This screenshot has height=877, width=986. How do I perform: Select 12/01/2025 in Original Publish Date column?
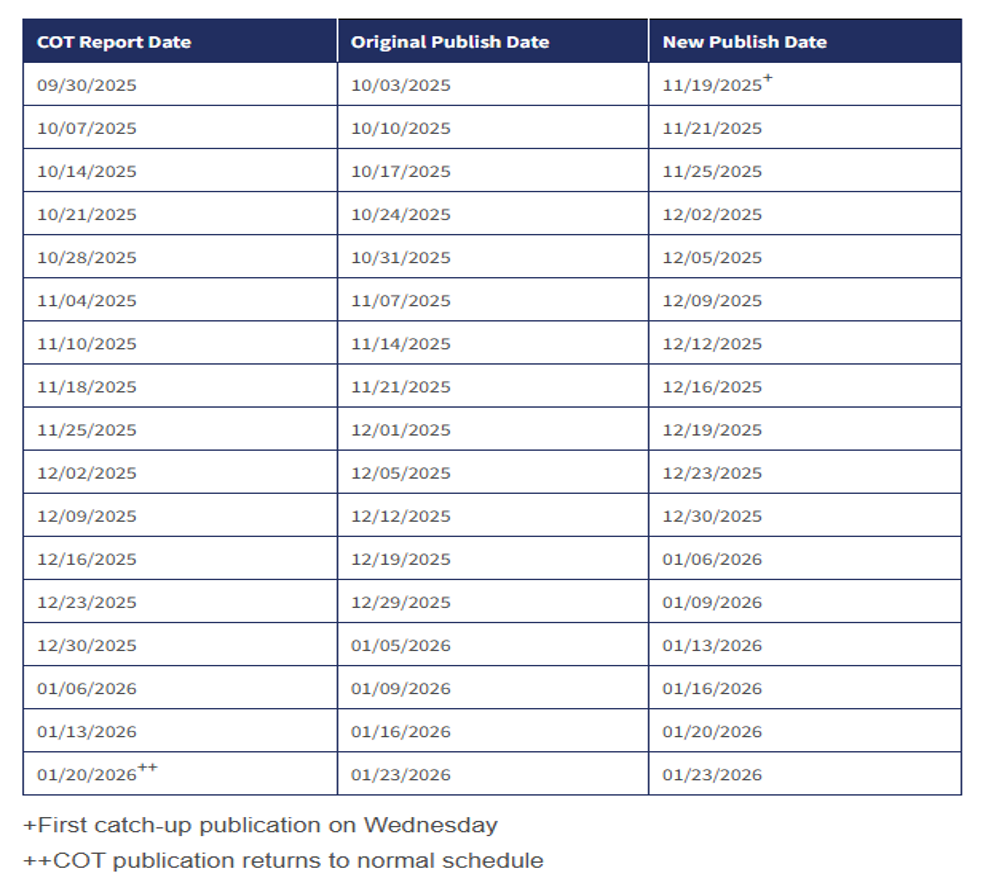pos(401,430)
